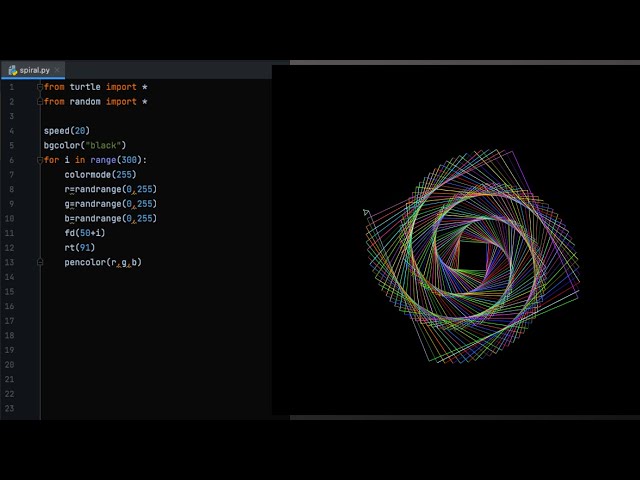The width and height of the screenshot is (640, 480).
Task: Click the colormode(255) statement
Action: (100, 175)
